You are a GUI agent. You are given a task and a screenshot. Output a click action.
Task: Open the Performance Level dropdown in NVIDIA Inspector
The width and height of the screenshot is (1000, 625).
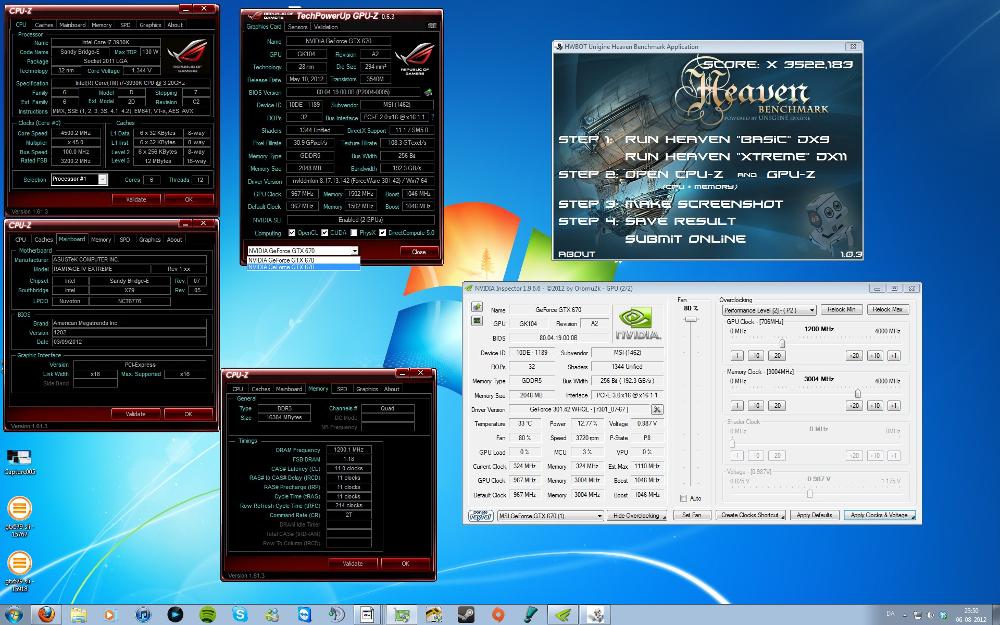[x=769, y=310]
